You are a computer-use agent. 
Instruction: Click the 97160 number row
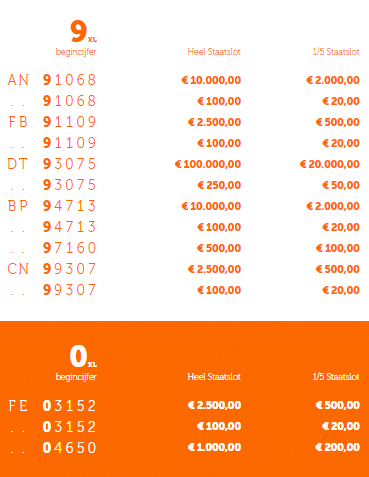(x=184, y=248)
